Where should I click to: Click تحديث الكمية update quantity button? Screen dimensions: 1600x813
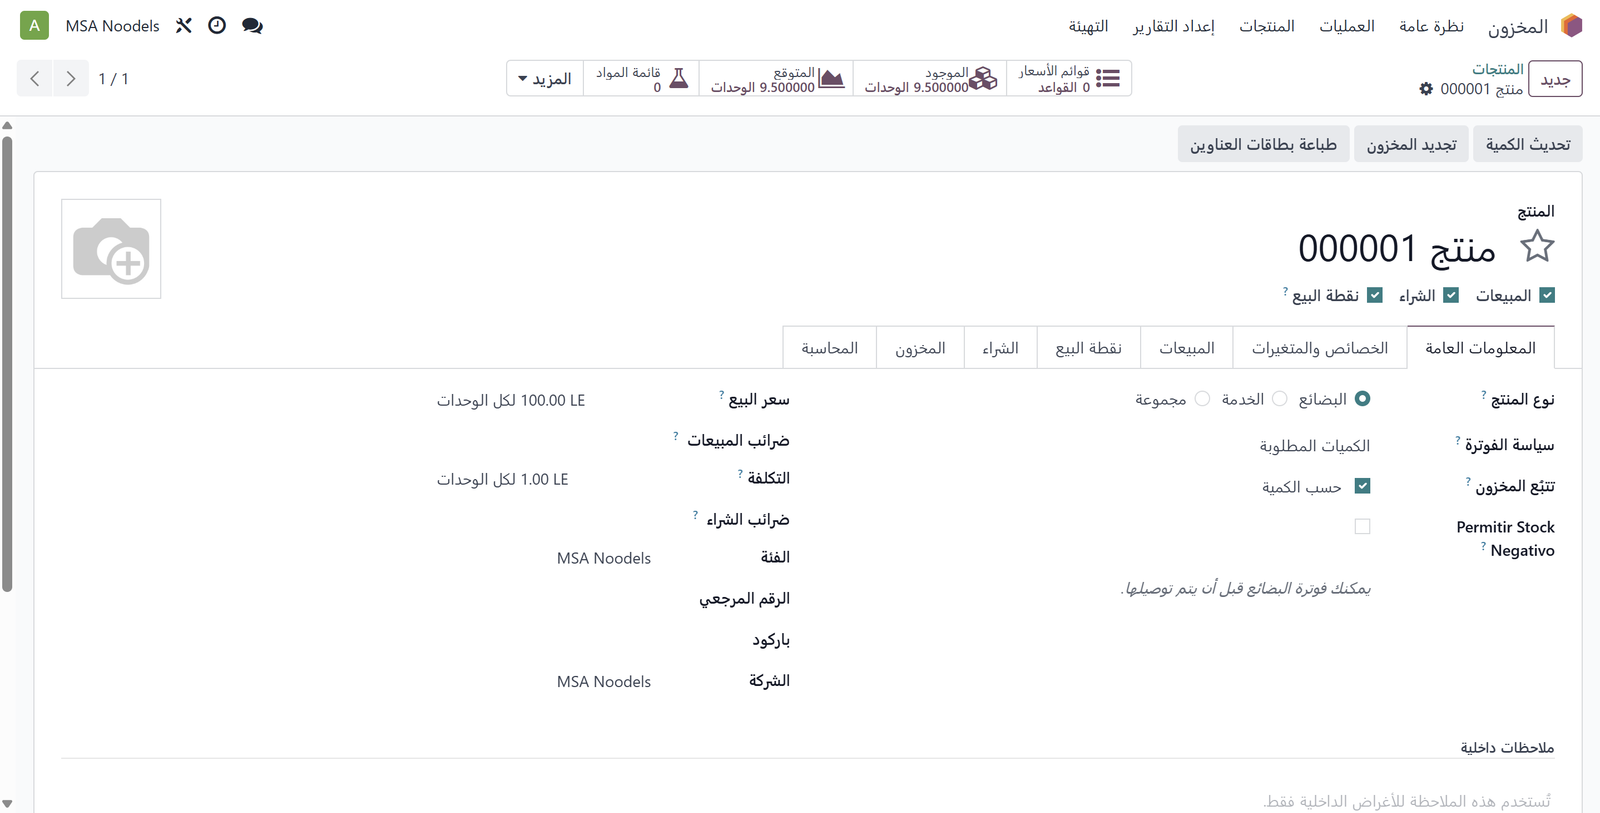click(1528, 145)
